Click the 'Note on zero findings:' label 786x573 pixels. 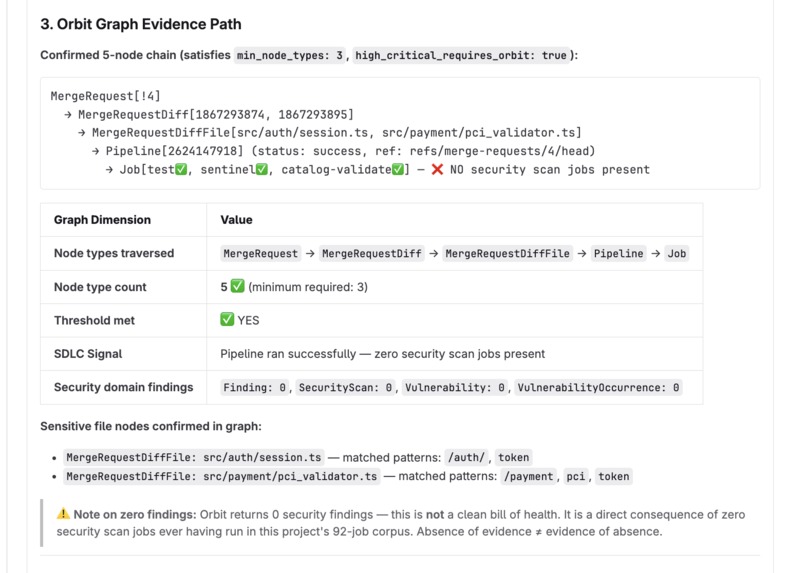[x=135, y=514]
